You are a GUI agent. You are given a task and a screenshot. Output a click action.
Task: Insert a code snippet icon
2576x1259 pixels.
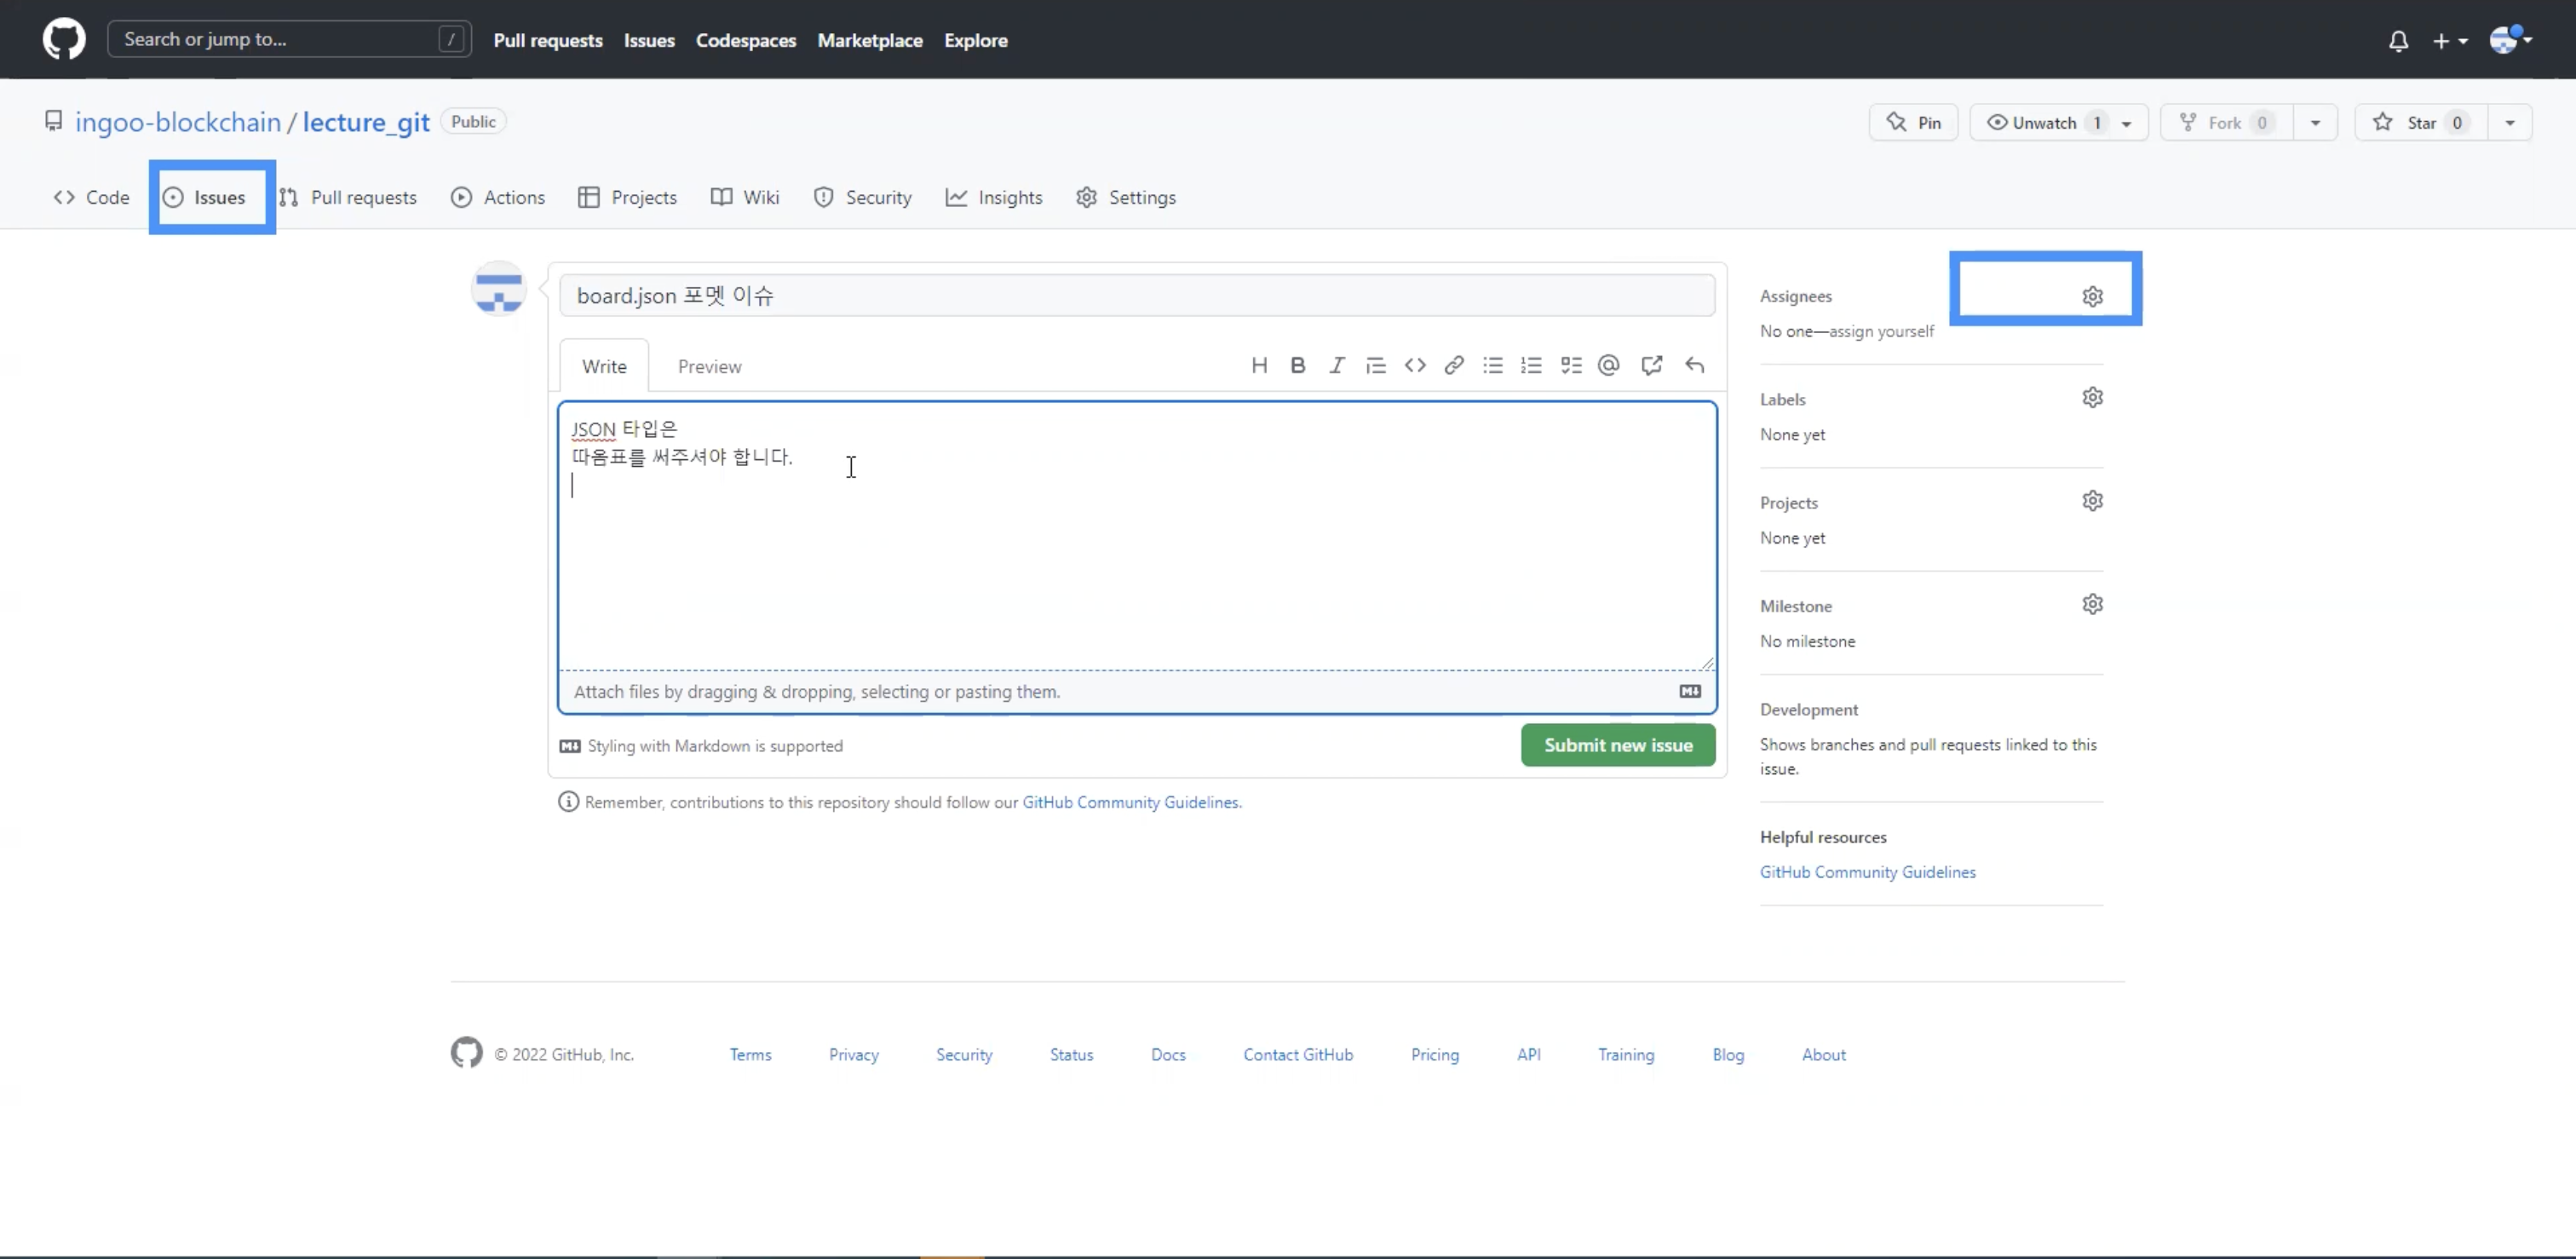[1415, 365]
